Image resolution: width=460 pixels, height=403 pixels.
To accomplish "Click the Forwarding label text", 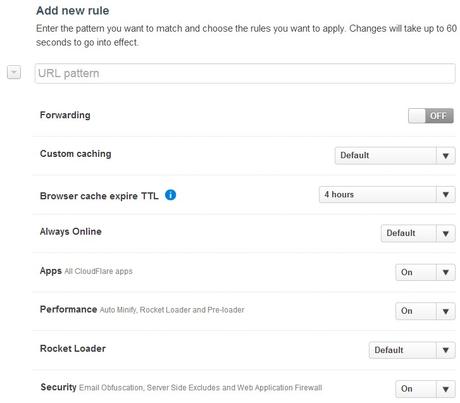I will [65, 115].
